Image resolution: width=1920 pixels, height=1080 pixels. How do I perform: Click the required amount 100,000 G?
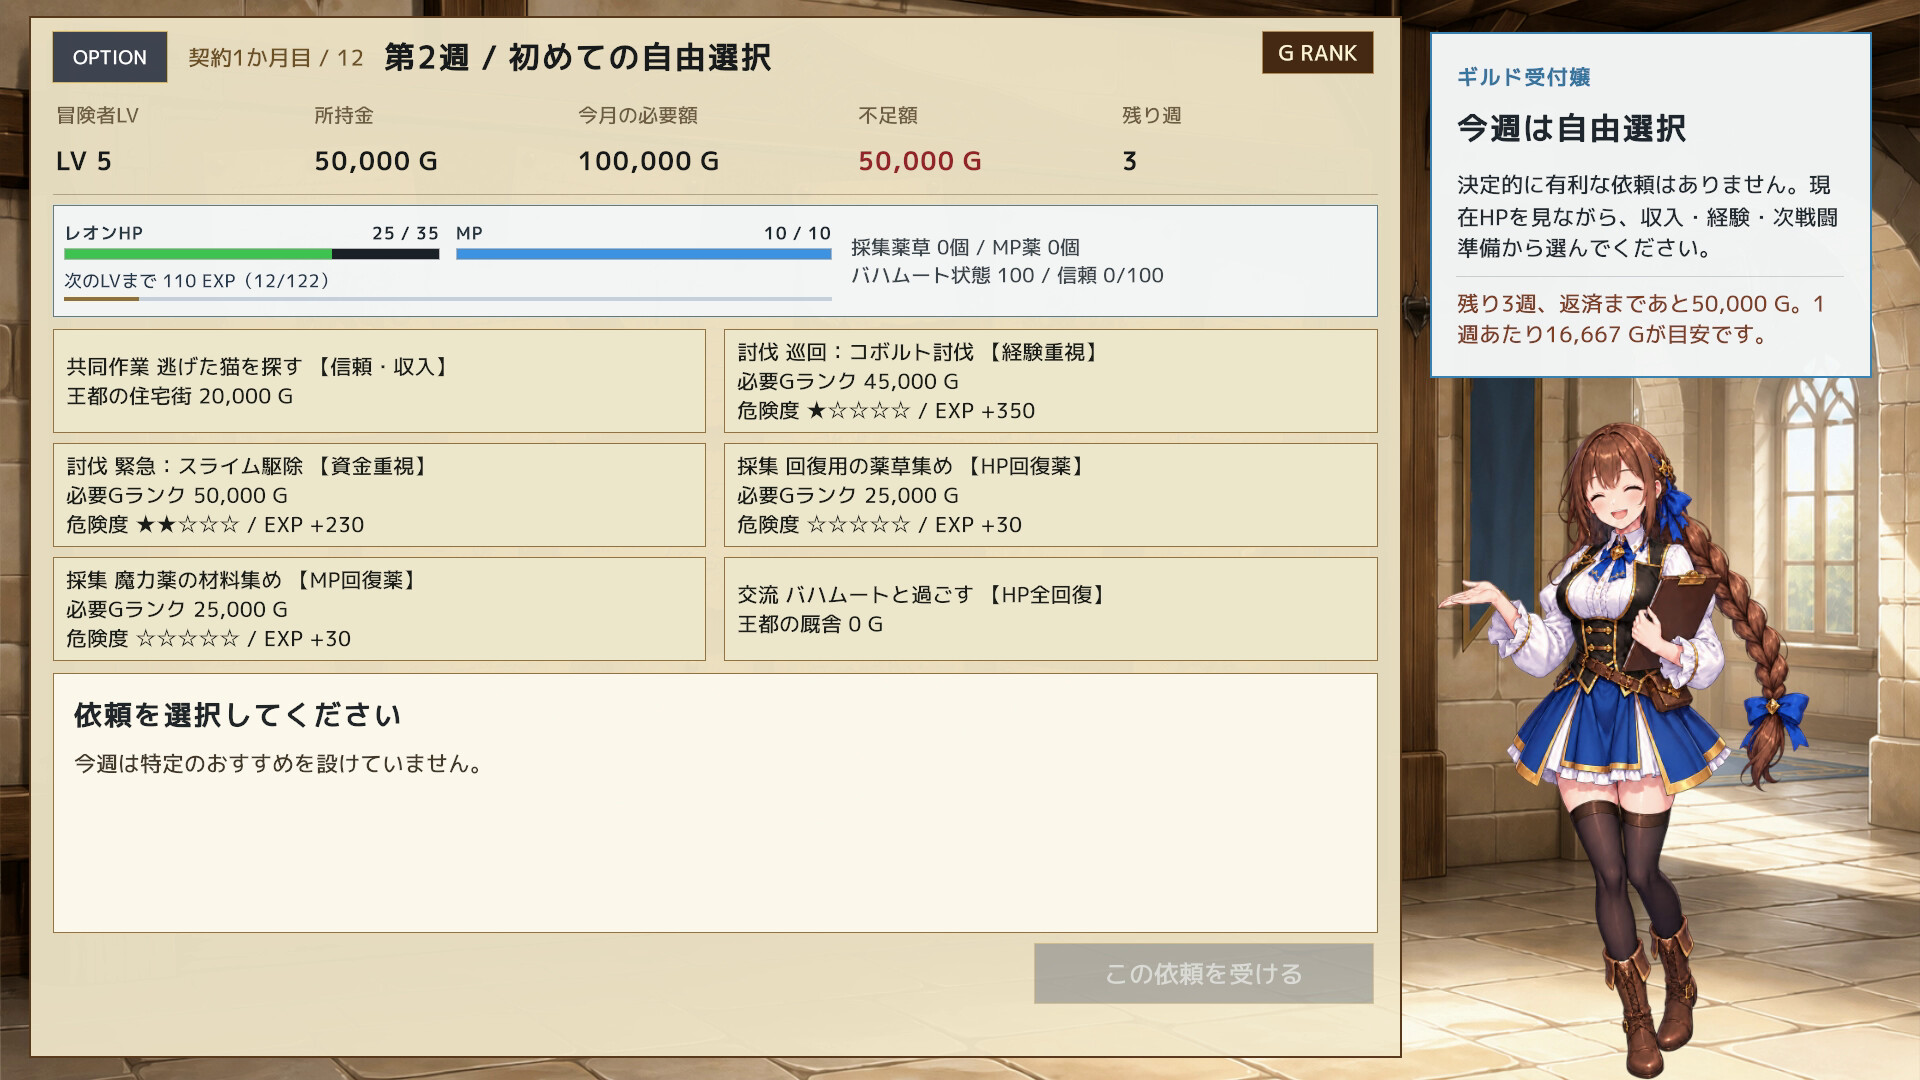(x=648, y=161)
